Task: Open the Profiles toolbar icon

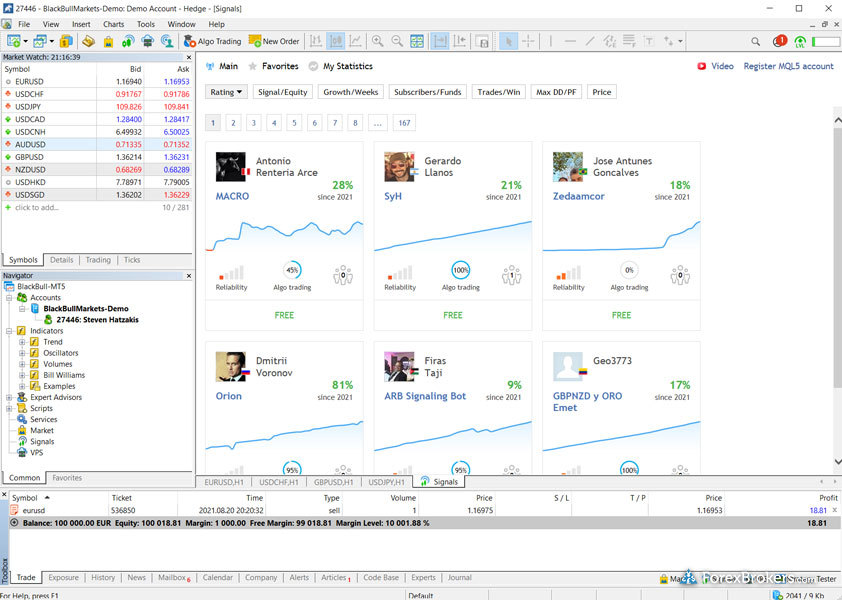Action: tap(39, 41)
